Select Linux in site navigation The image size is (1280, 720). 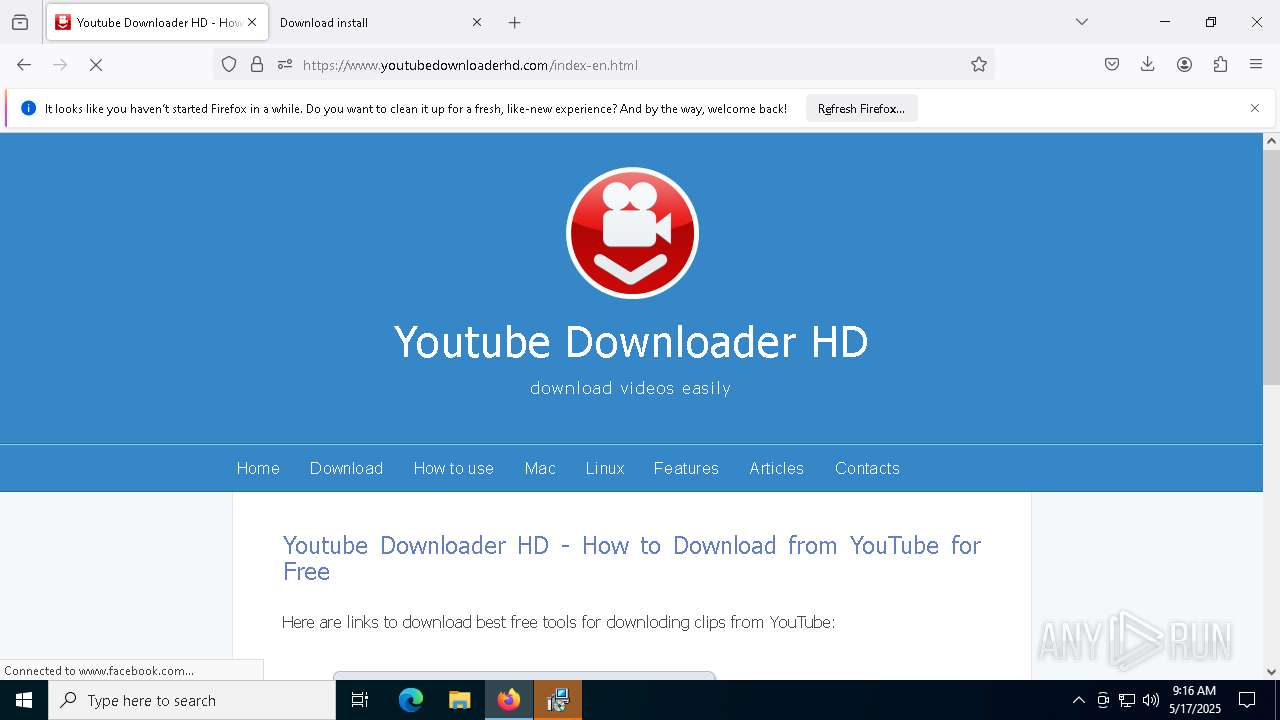click(x=605, y=468)
